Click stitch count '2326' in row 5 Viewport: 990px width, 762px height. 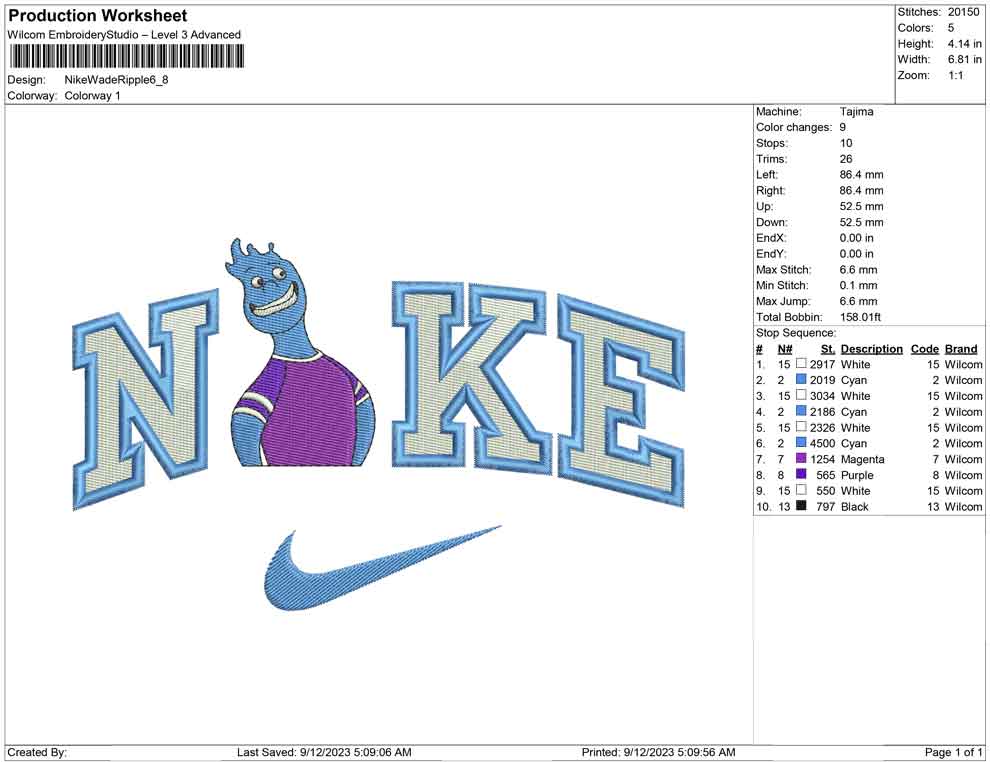tap(822, 427)
